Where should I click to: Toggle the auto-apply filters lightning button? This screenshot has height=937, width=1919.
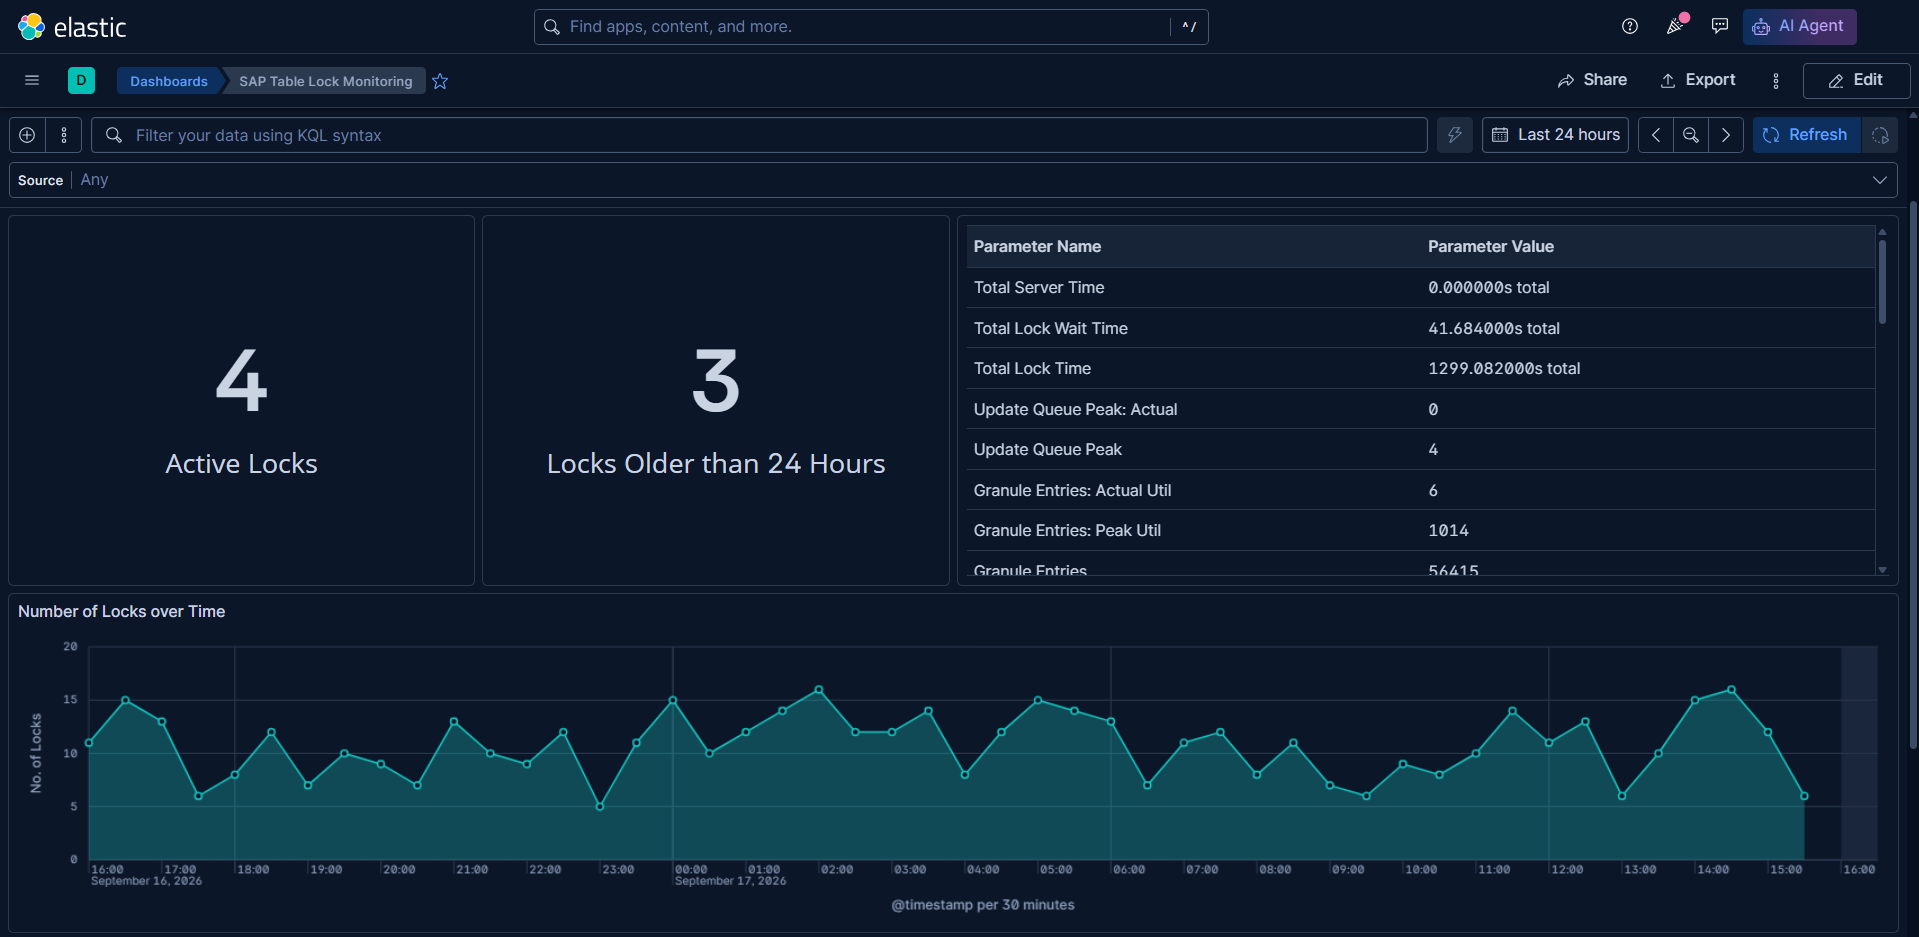click(x=1455, y=135)
